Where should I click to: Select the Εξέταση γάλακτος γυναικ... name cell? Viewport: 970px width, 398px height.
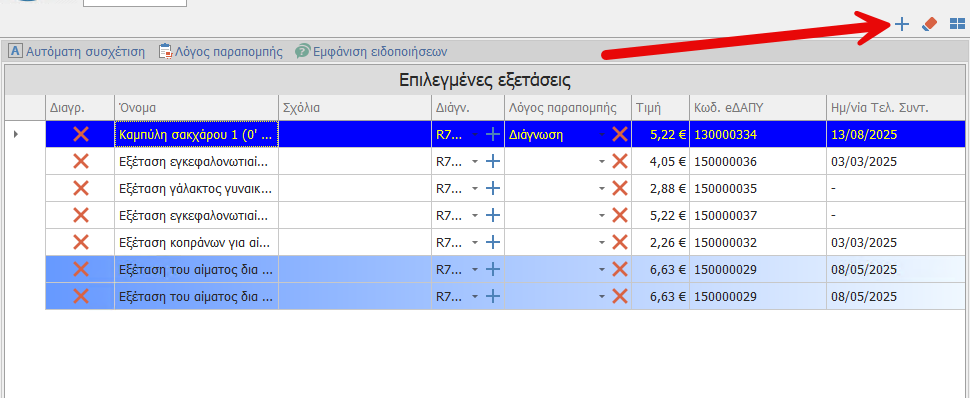click(197, 188)
